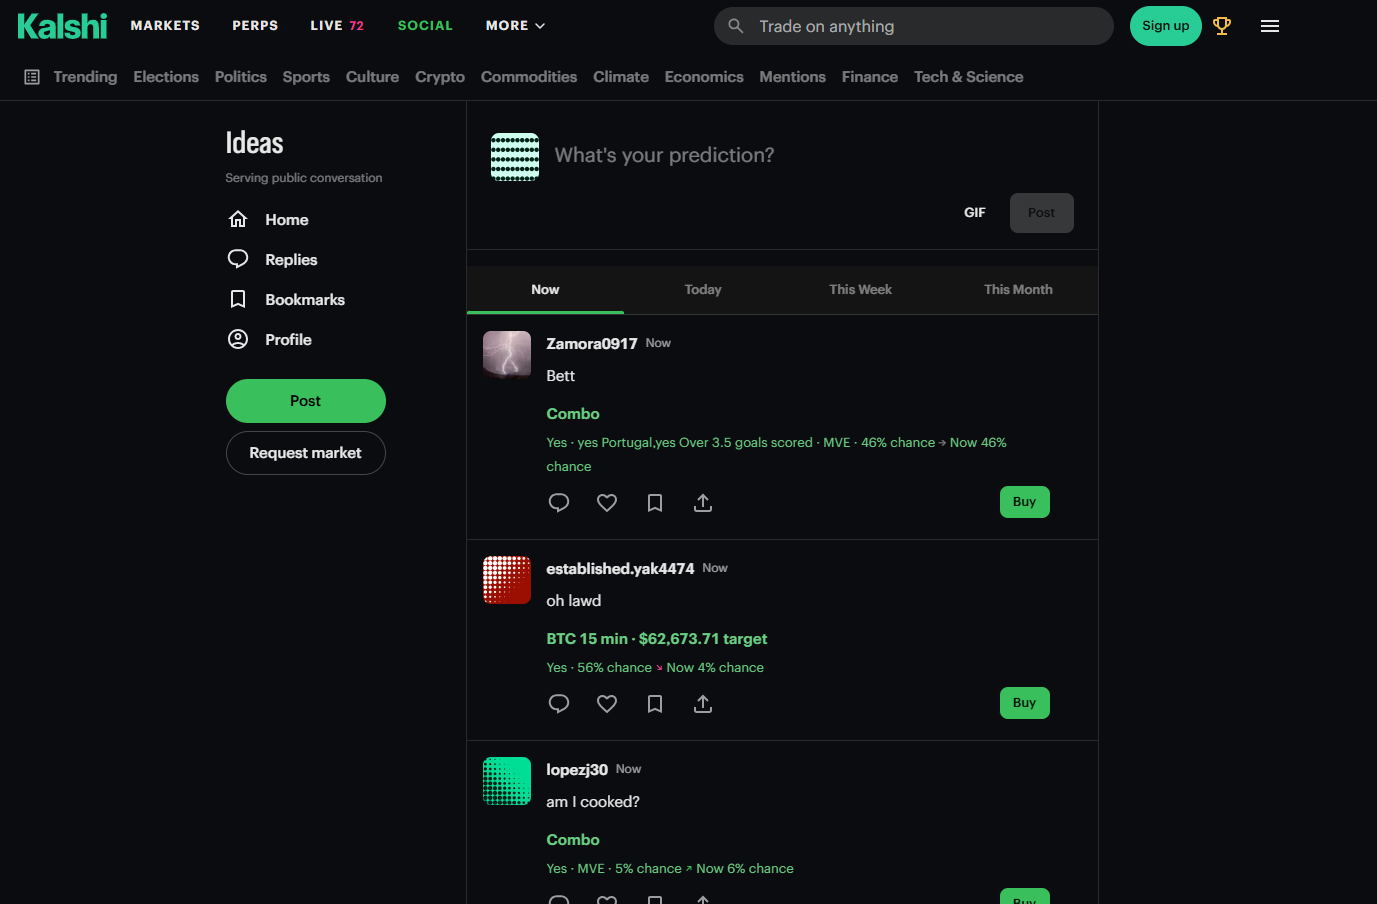This screenshot has width=1377, height=904.
Task: Click the 'Yes · 56% chance' odds text
Action: [599, 668]
